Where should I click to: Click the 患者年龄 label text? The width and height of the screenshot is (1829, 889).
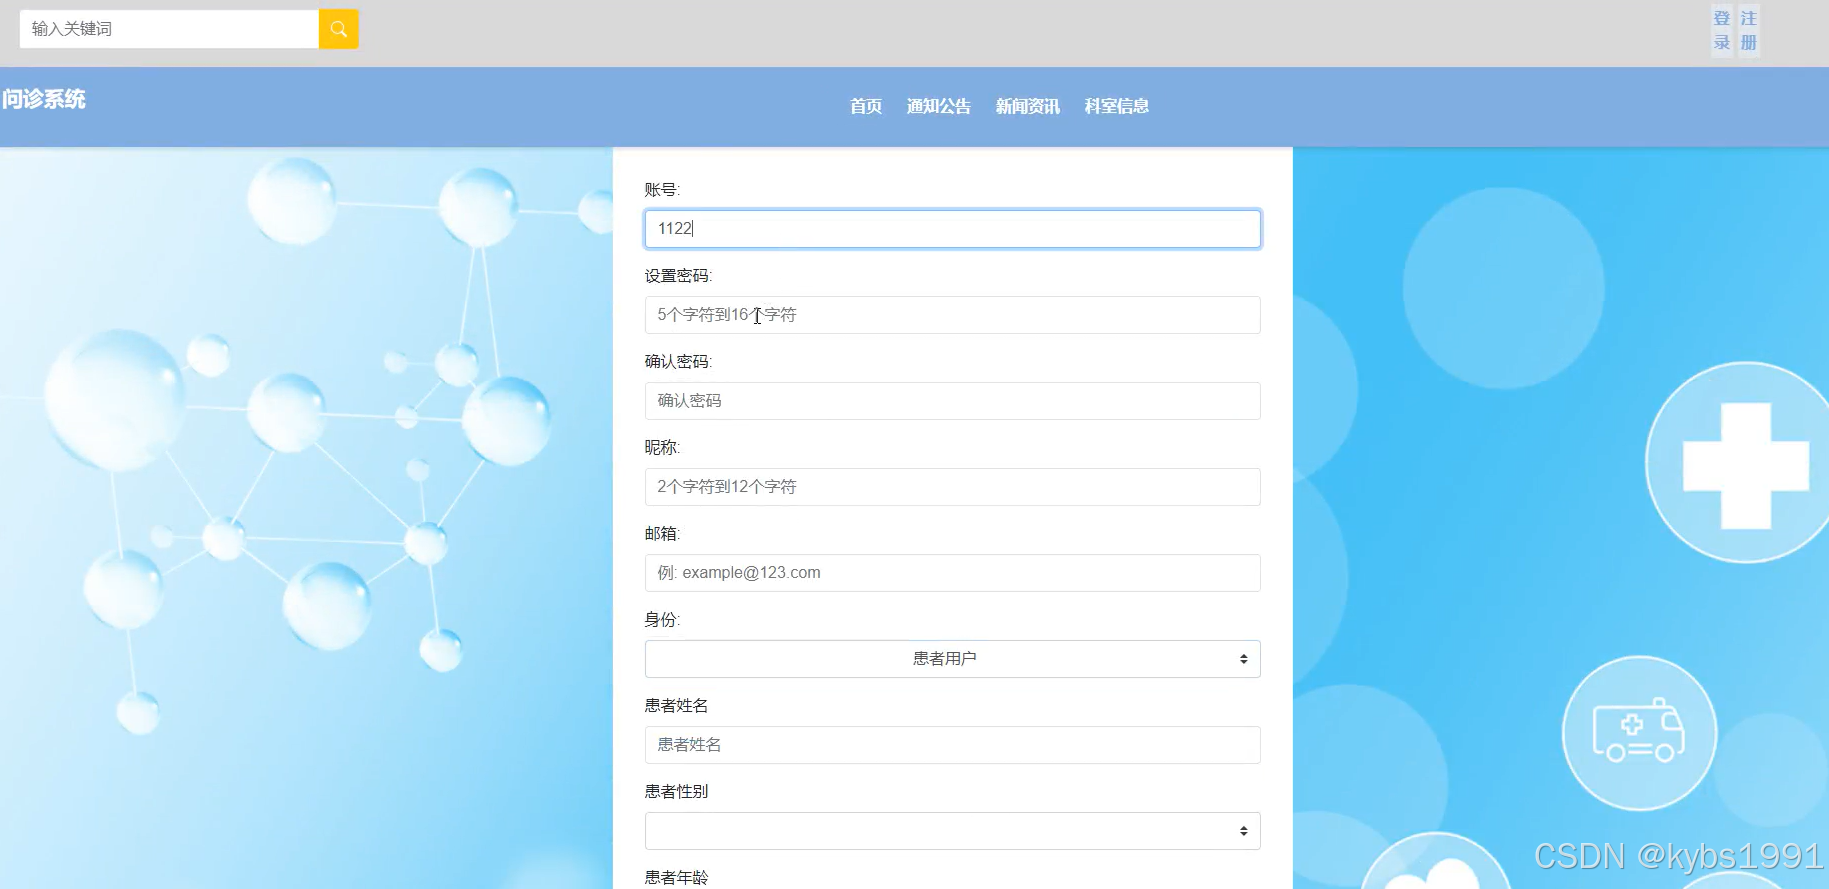pos(676,878)
